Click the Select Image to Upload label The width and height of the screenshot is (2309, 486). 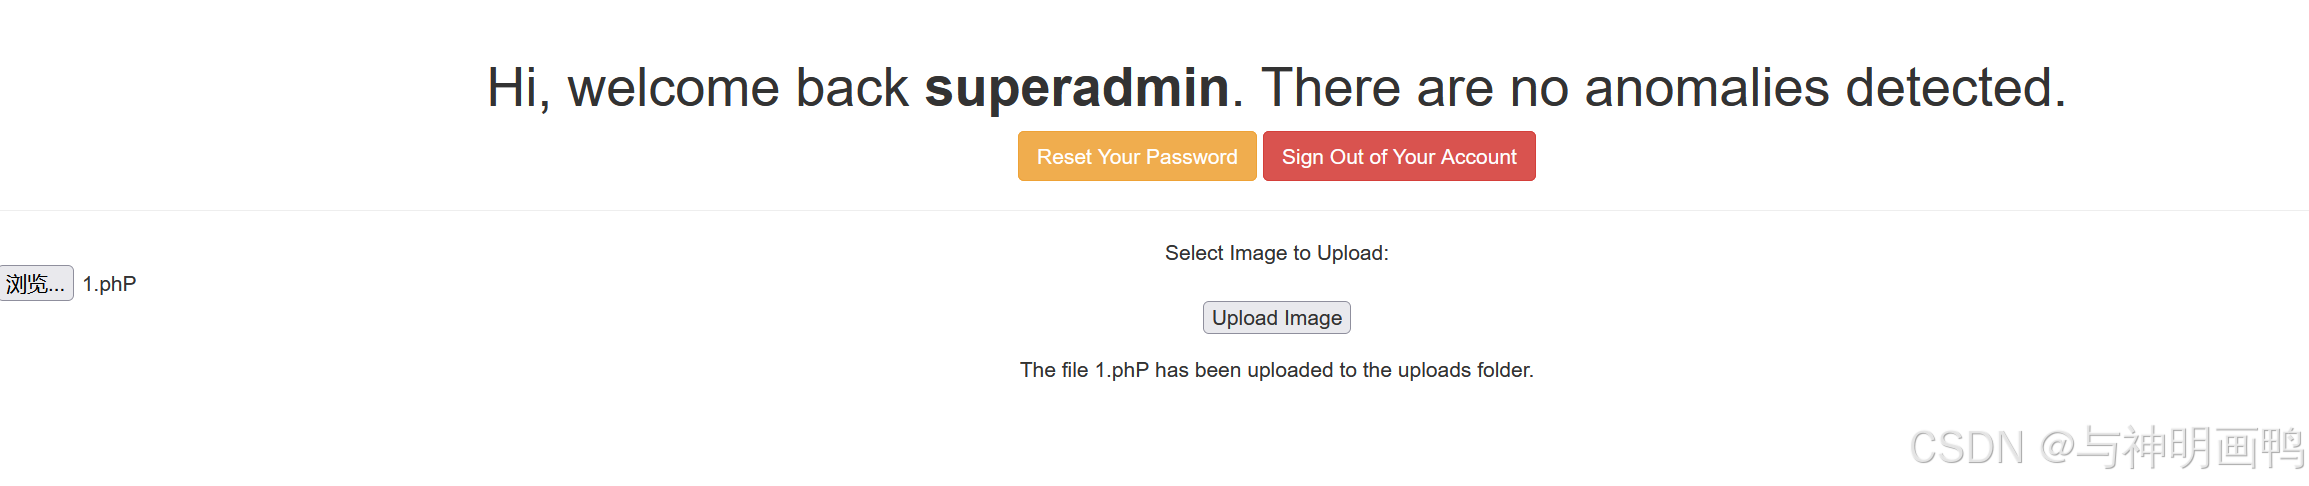1277,253
